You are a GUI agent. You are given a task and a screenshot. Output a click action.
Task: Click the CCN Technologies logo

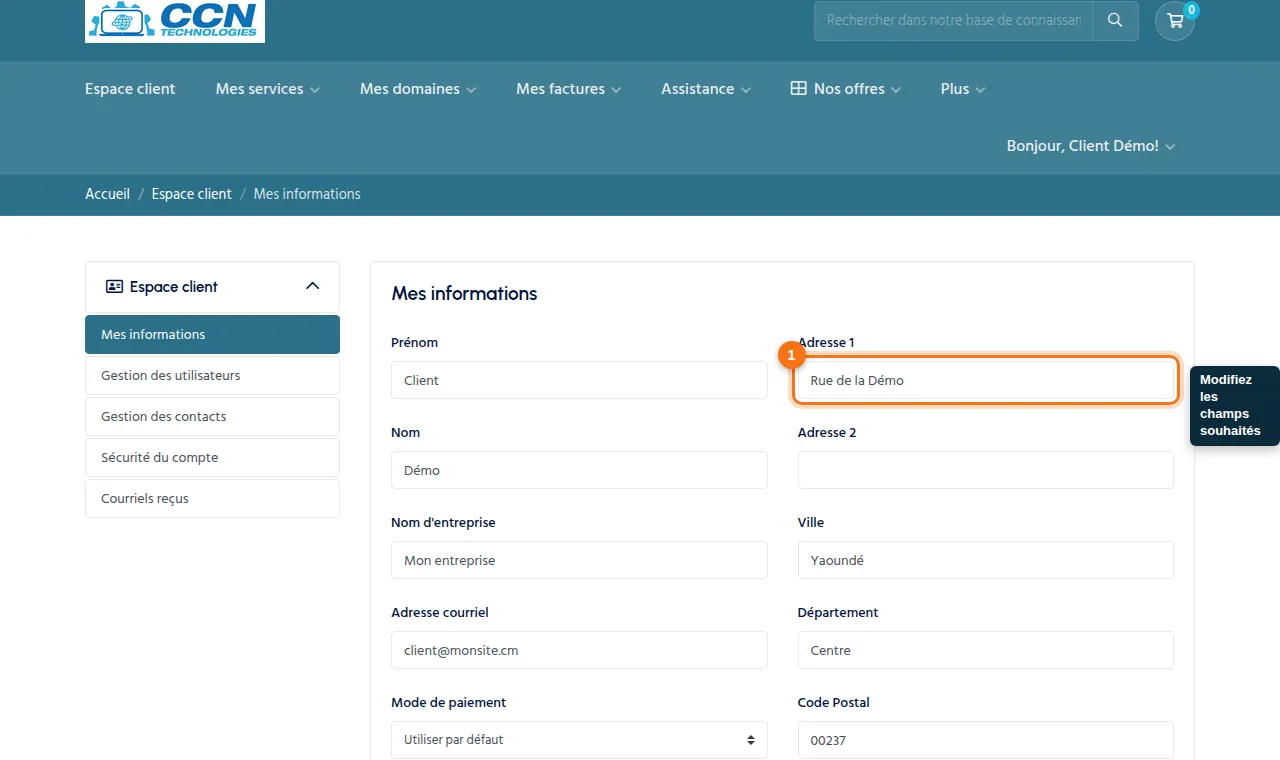175,21
